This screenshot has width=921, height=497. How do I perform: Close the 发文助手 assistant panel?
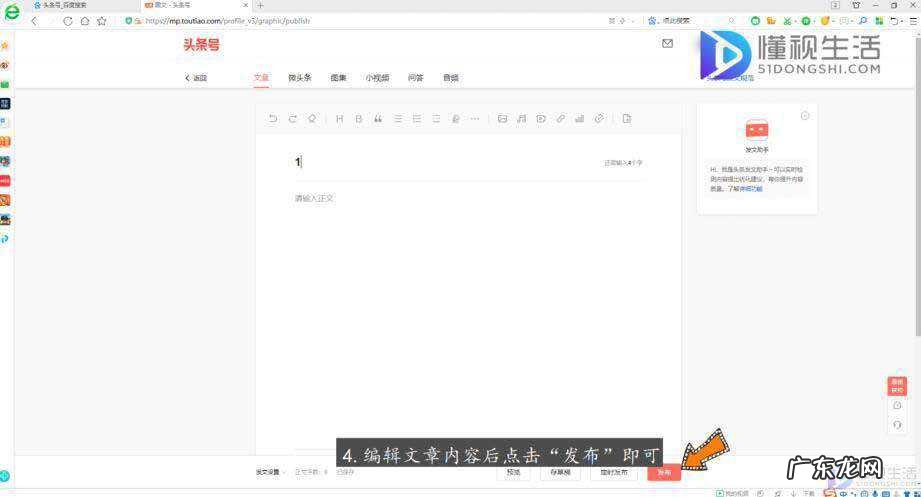coord(805,116)
